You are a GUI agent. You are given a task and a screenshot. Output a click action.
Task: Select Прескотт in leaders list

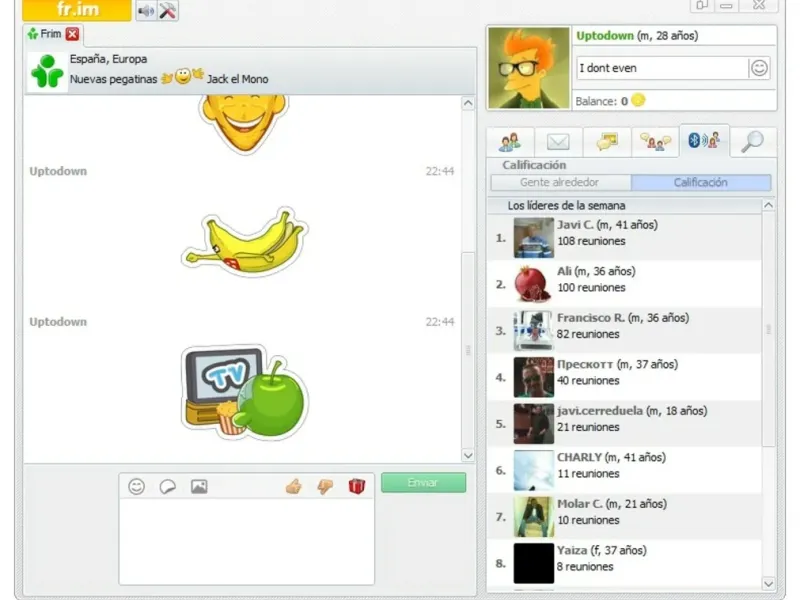point(624,377)
